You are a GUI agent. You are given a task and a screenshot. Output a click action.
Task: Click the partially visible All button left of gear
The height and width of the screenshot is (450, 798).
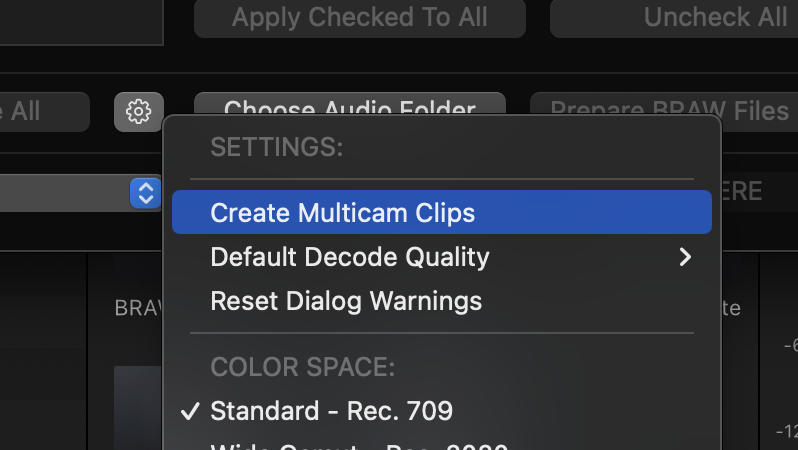(x=45, y=111)
